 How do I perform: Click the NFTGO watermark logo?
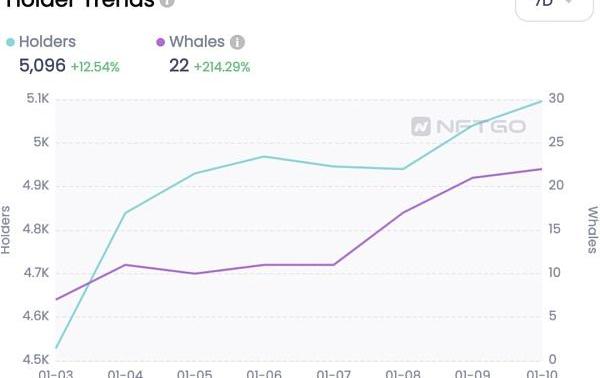coord(468,127)
